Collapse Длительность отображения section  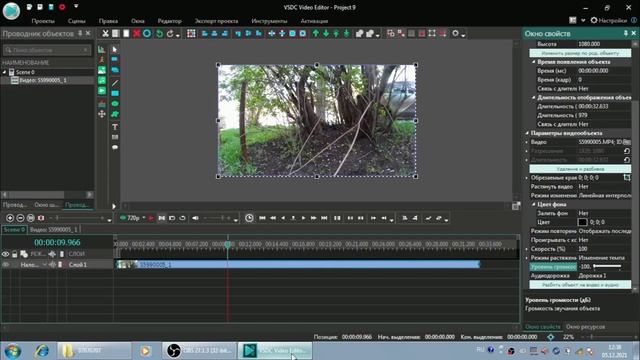pos(533,98)
